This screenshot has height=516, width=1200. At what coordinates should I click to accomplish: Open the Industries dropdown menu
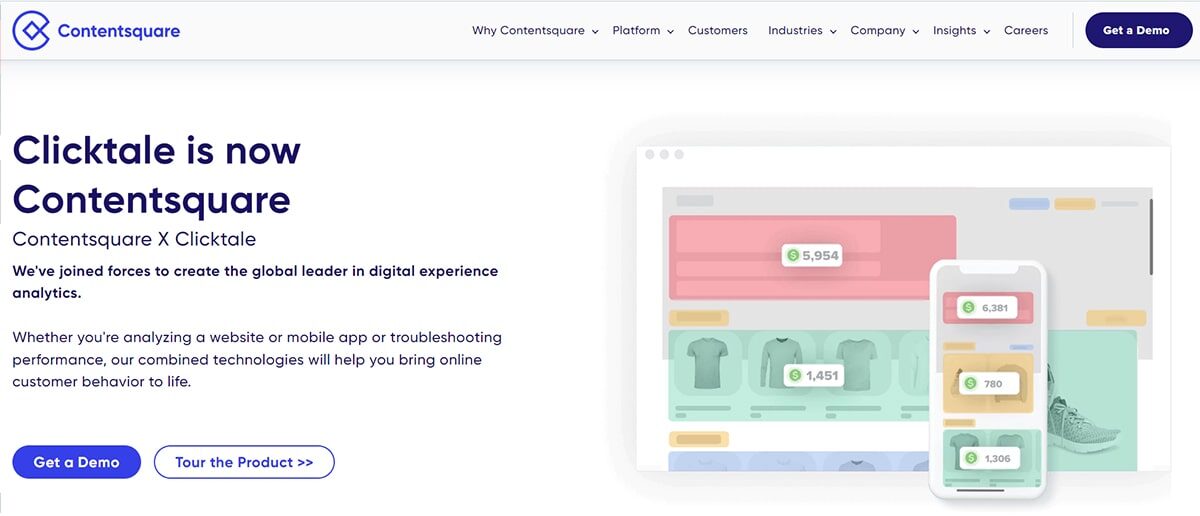(802, 31)
